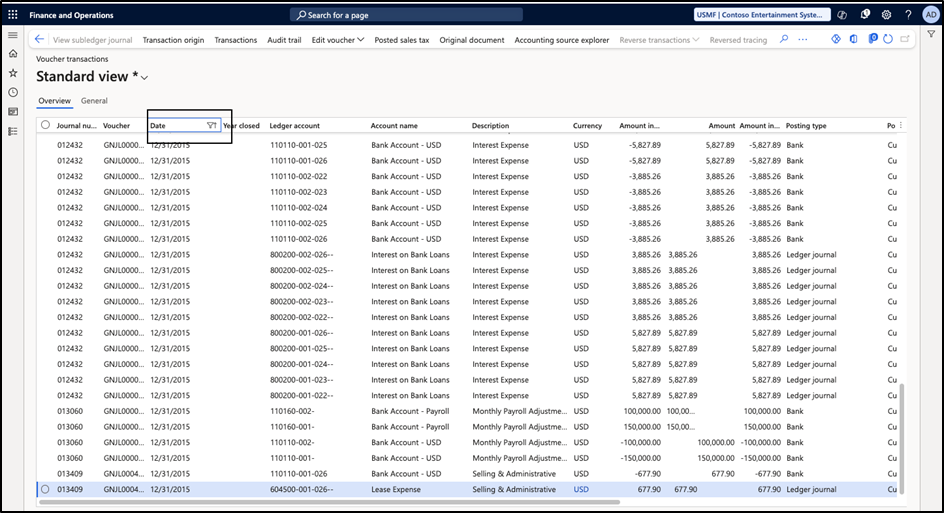Open the app launcher waffle menu
The width and height of the screenshot is (944, 513).
pyautogui.click(x=13, y=15)
